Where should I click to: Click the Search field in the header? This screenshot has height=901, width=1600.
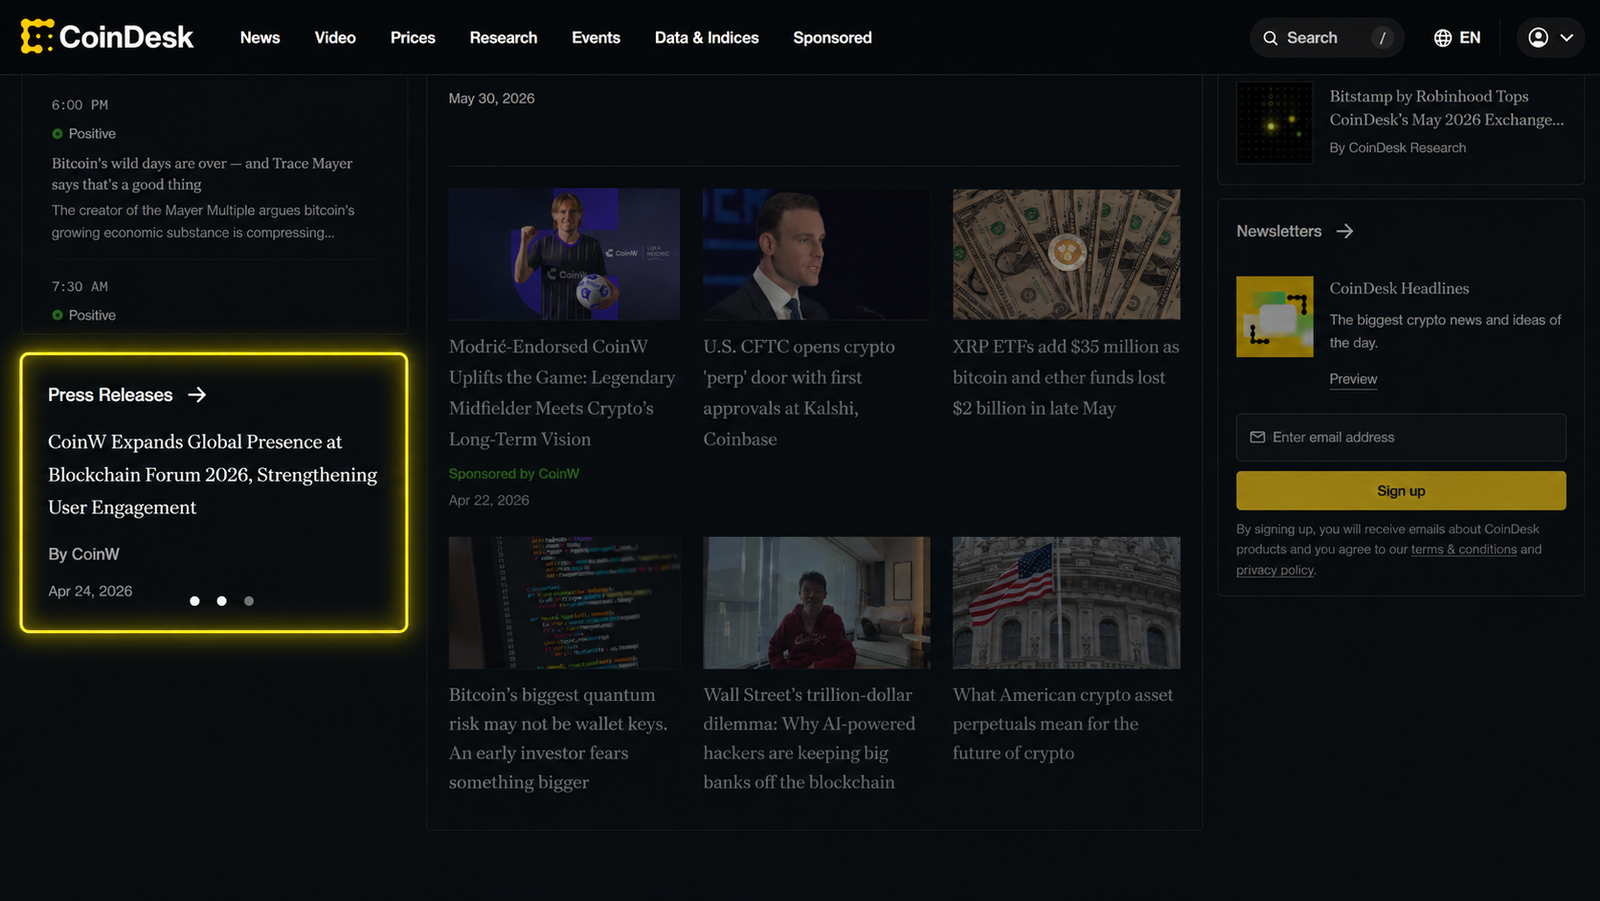click(x=1327, y=38)
